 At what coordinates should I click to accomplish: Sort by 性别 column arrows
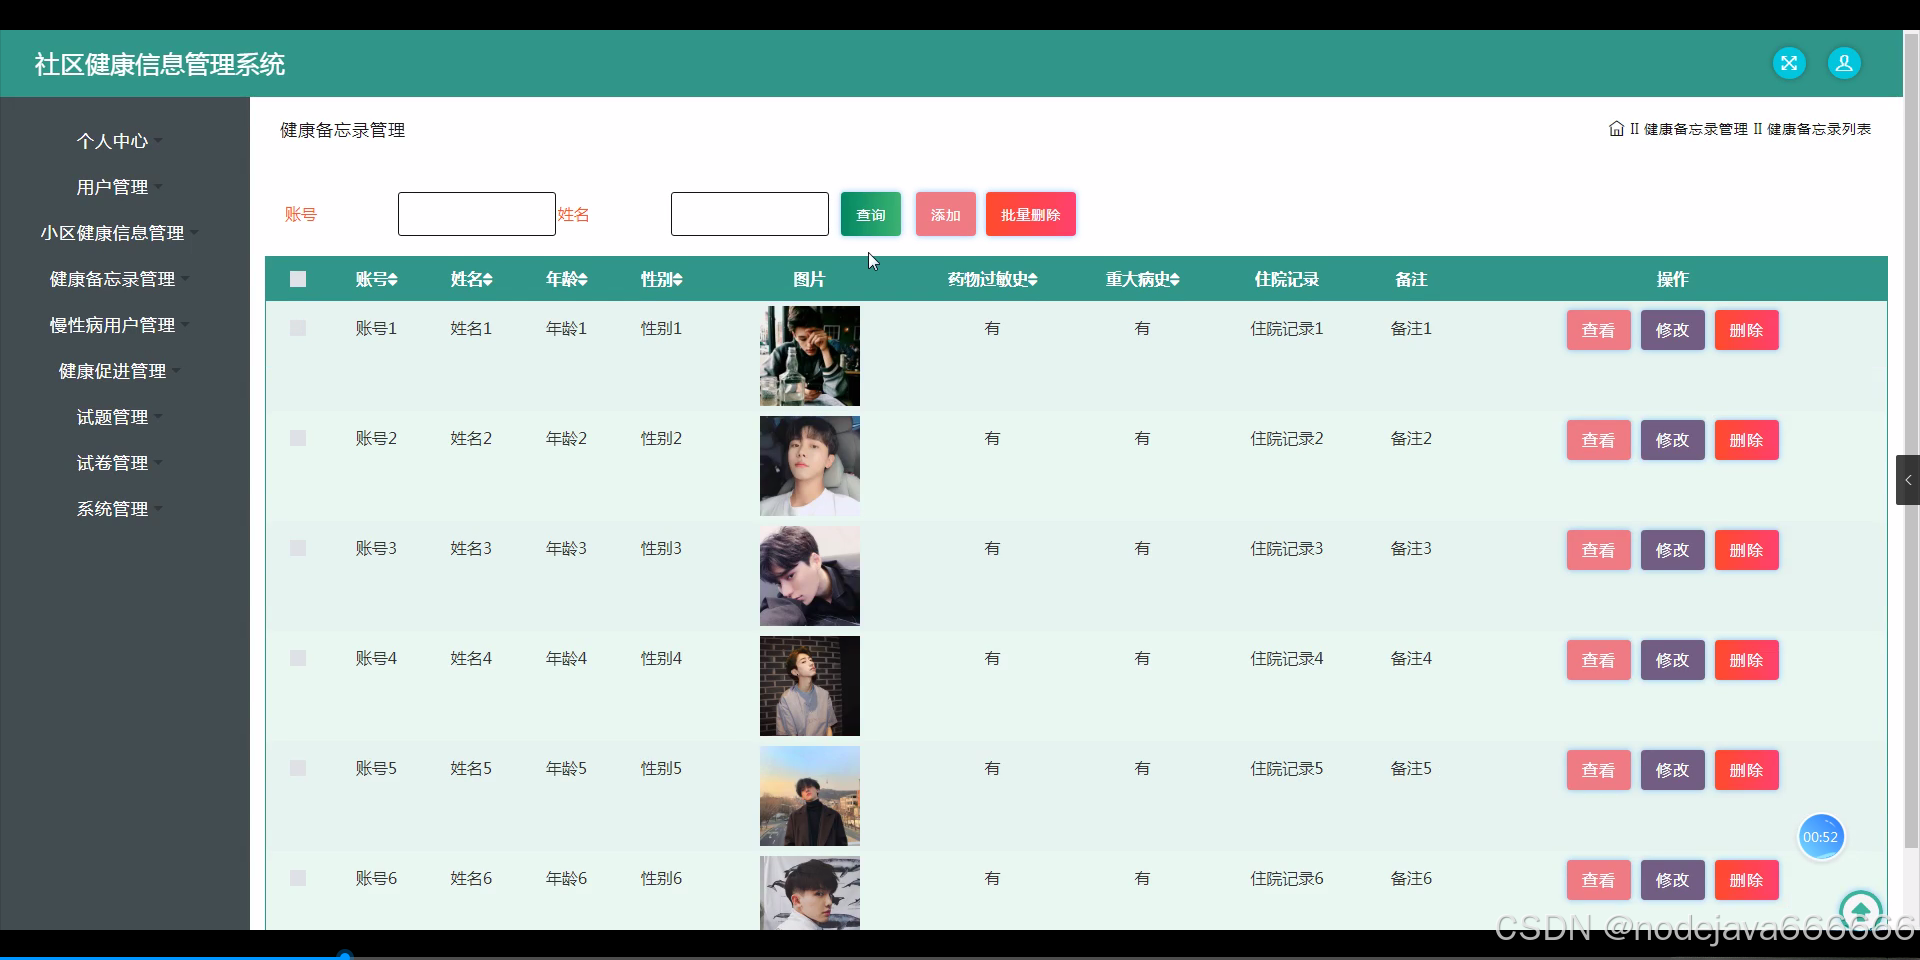coord(677,280)
